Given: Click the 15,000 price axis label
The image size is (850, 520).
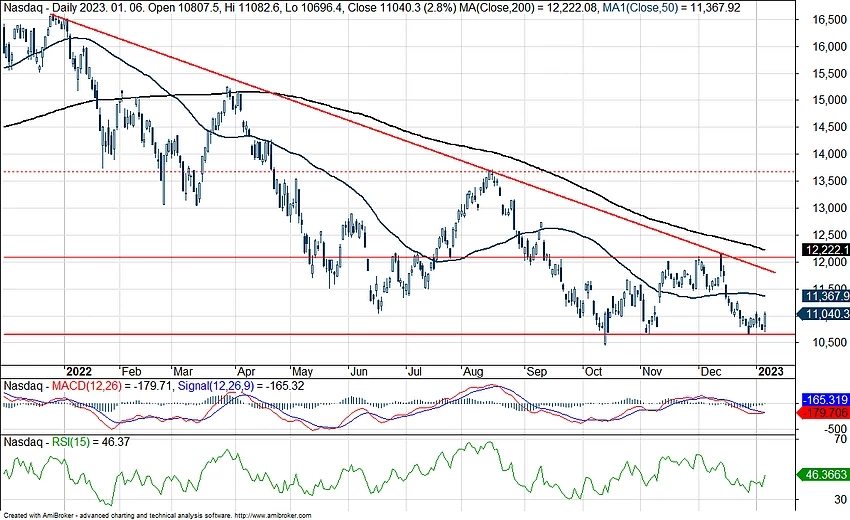Looking at the screenshot, I should pyautogui.click(x=829, y=100).
